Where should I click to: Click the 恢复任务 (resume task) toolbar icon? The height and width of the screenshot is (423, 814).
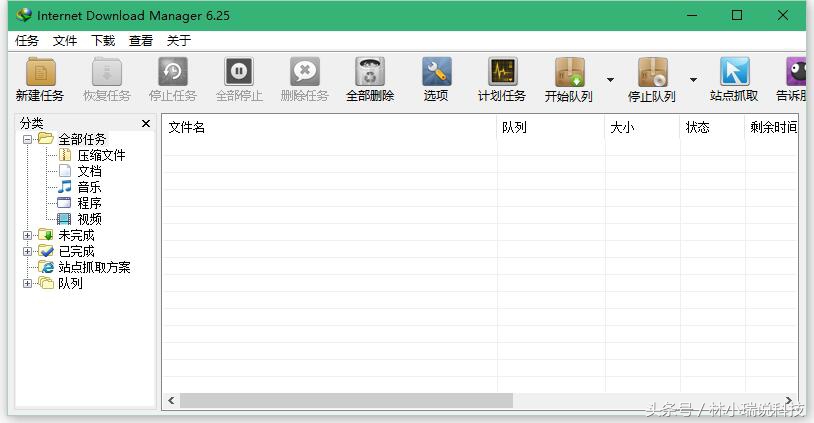tap(106, 73)
